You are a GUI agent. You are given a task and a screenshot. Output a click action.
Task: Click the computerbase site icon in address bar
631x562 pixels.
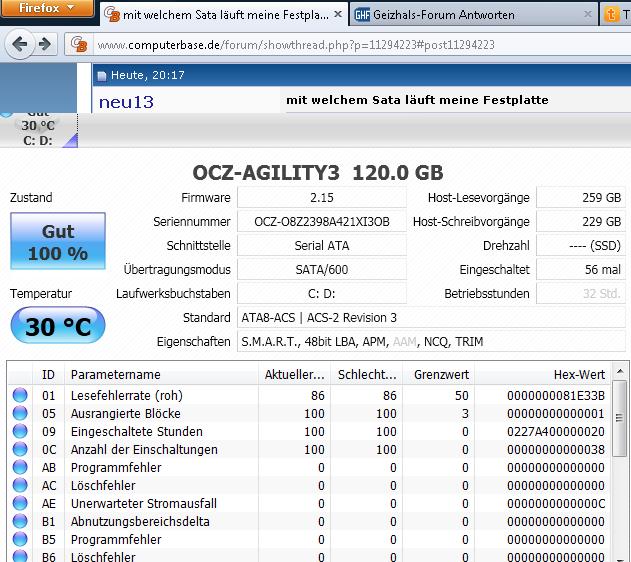point(79,44)
